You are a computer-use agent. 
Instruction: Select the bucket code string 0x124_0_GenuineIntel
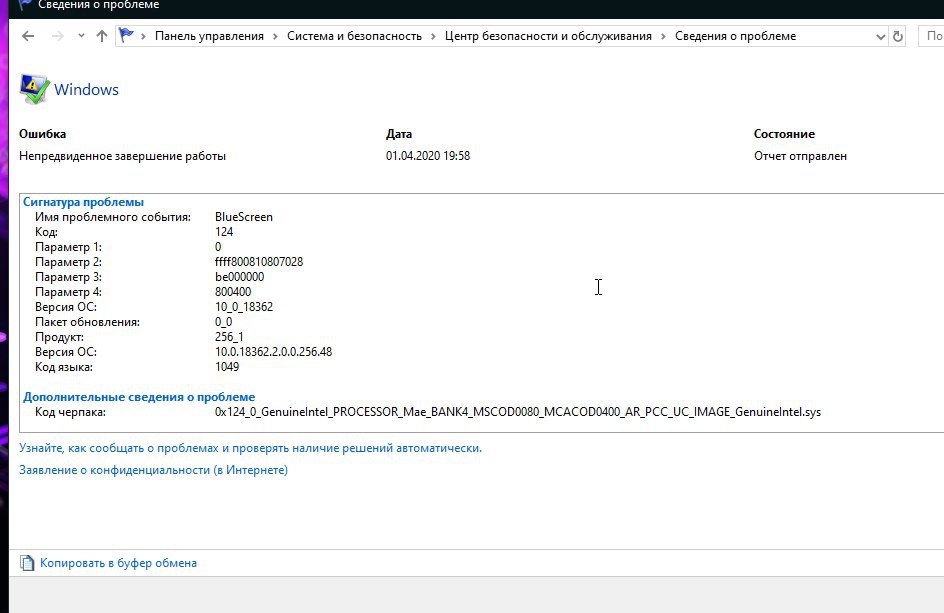[518, 412]
